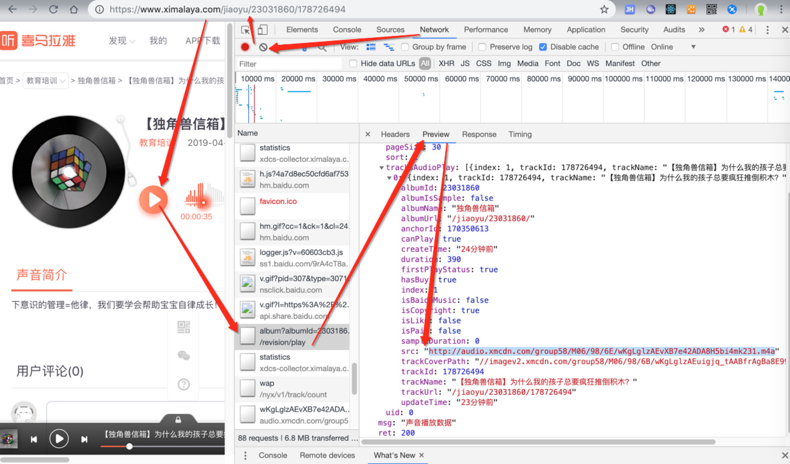Image resolution: width=790 pixels, height=464 pixels.
Task: Open the Security tab
Action: click(634, 30)
